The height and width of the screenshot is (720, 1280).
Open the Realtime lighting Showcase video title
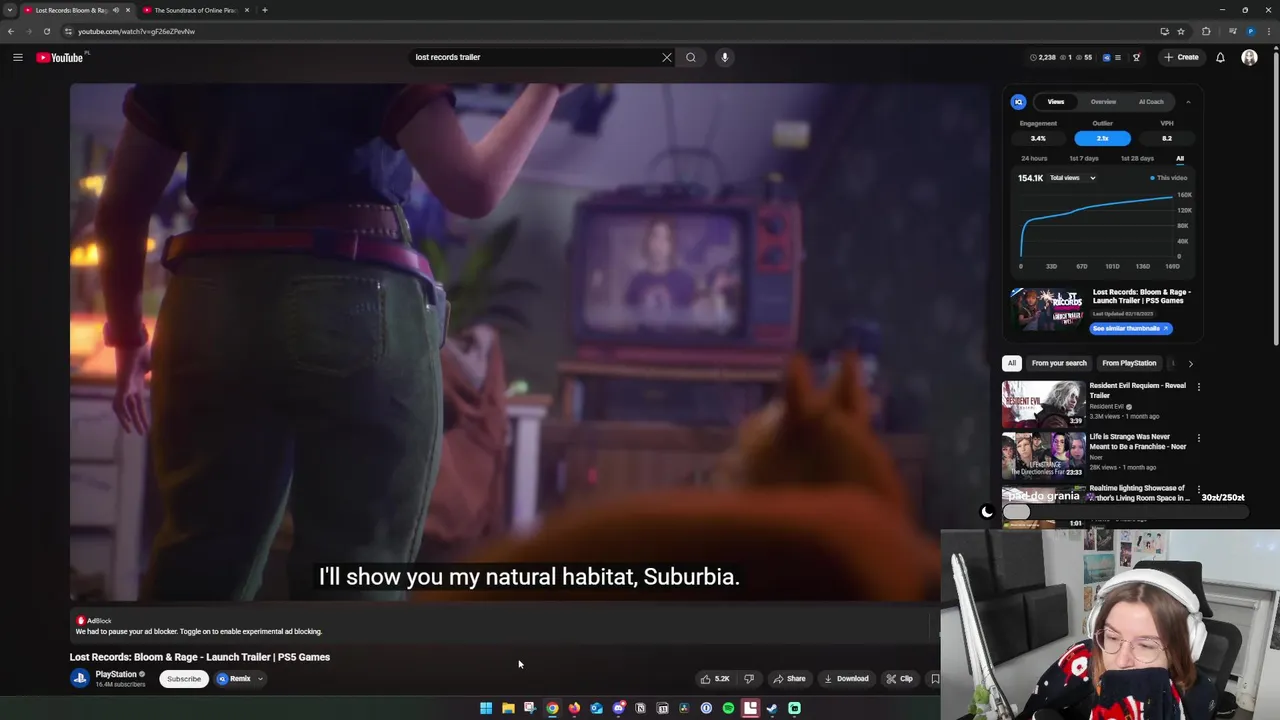(x=1139, y=493)
